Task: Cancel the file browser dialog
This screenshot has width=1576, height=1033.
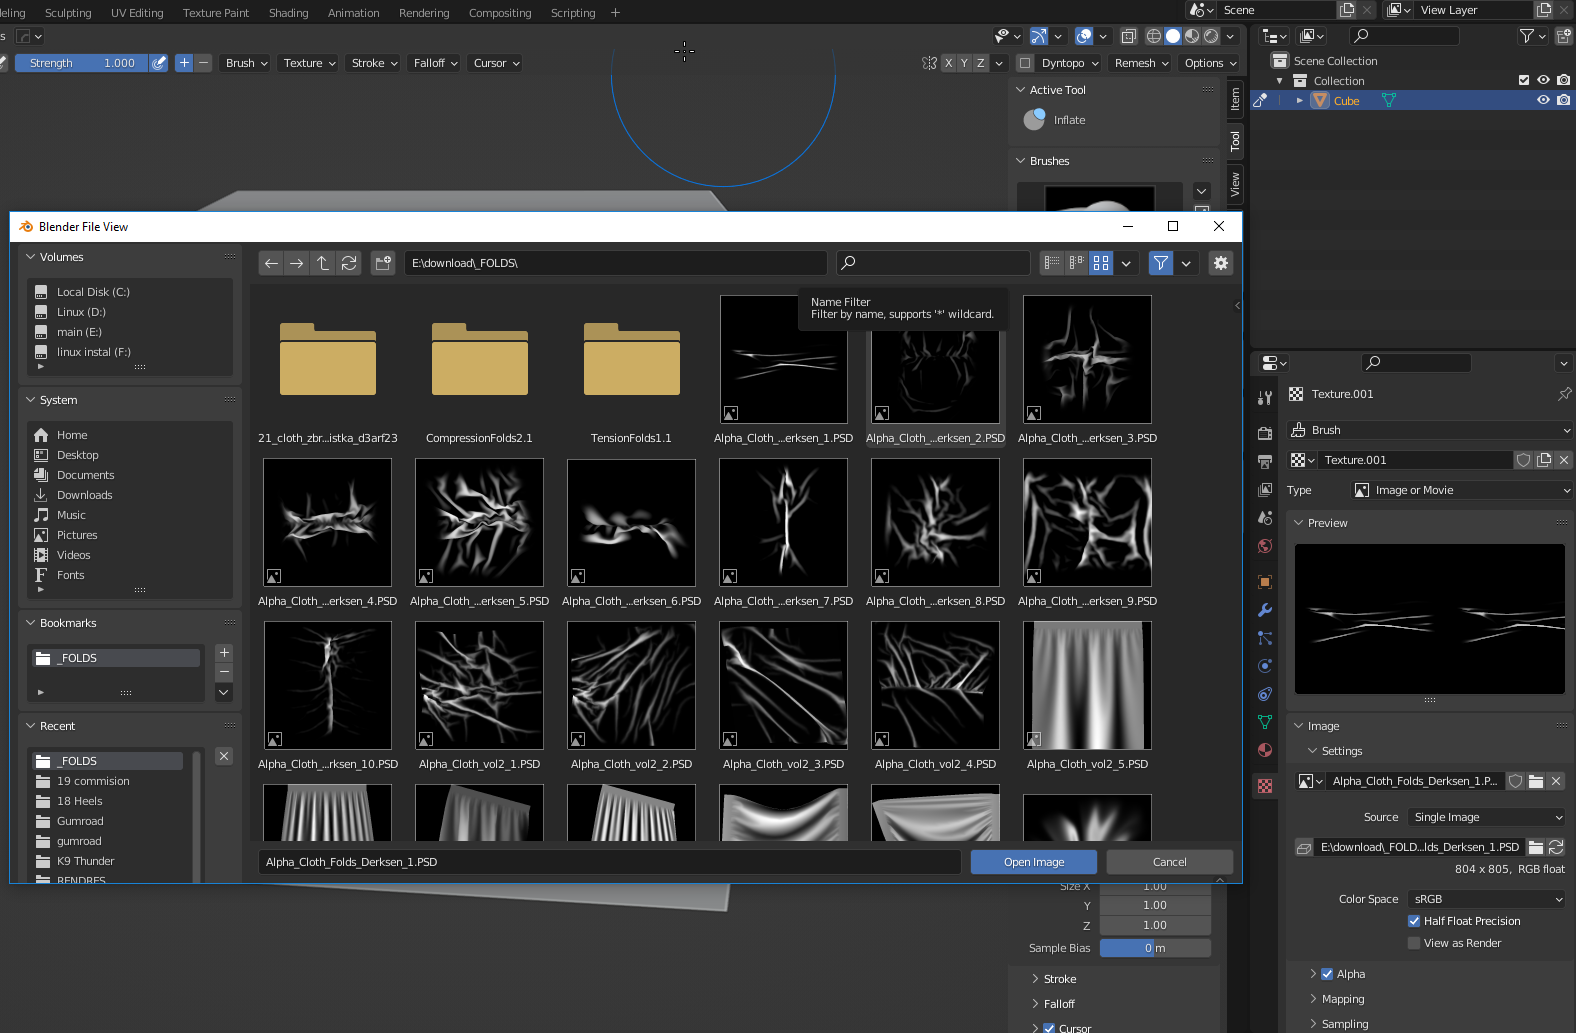Action: [x=1169, y=862]
